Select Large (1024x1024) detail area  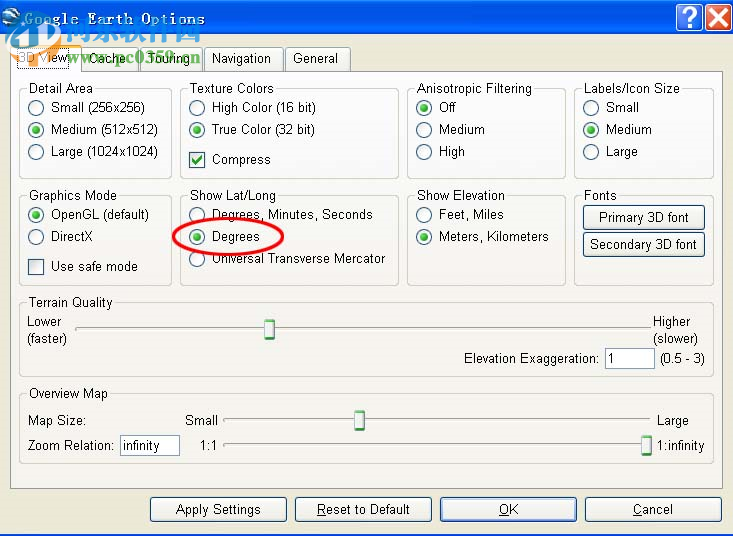[x=93, y=152]
